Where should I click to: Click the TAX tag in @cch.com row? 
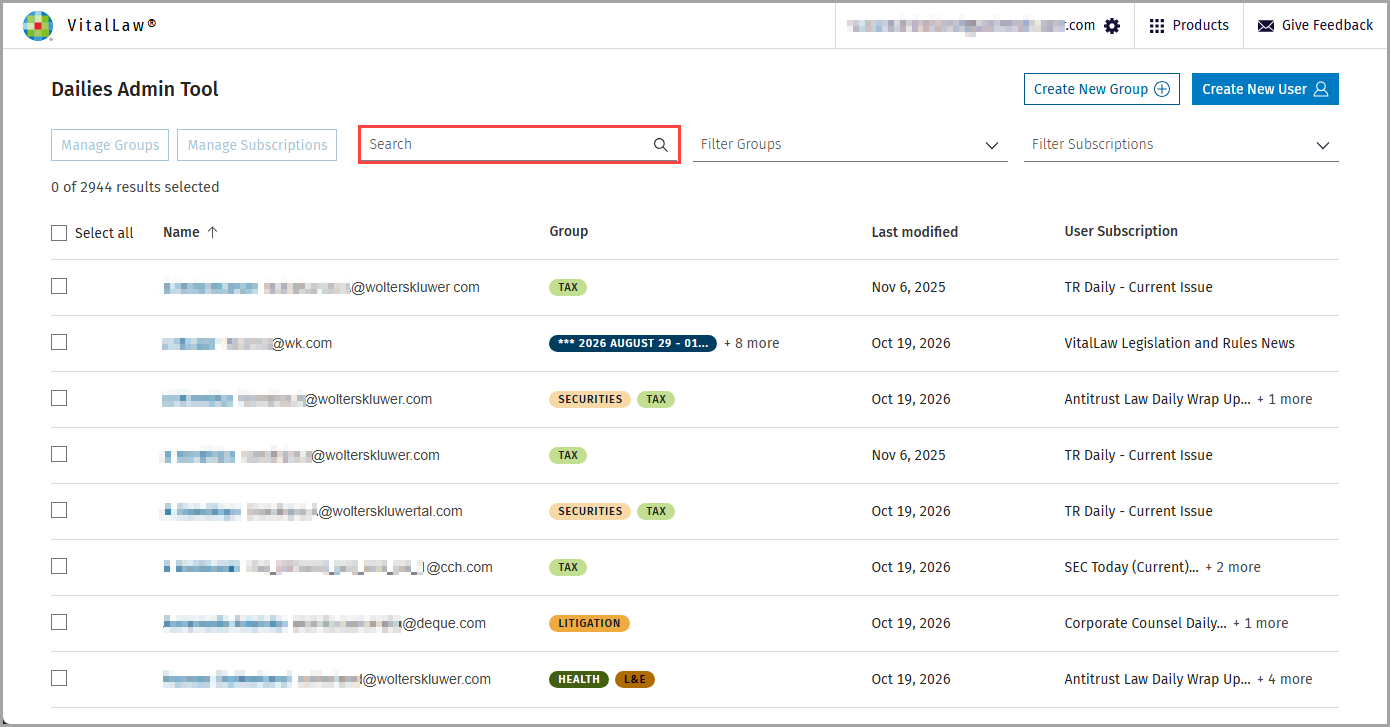point(568,567)
